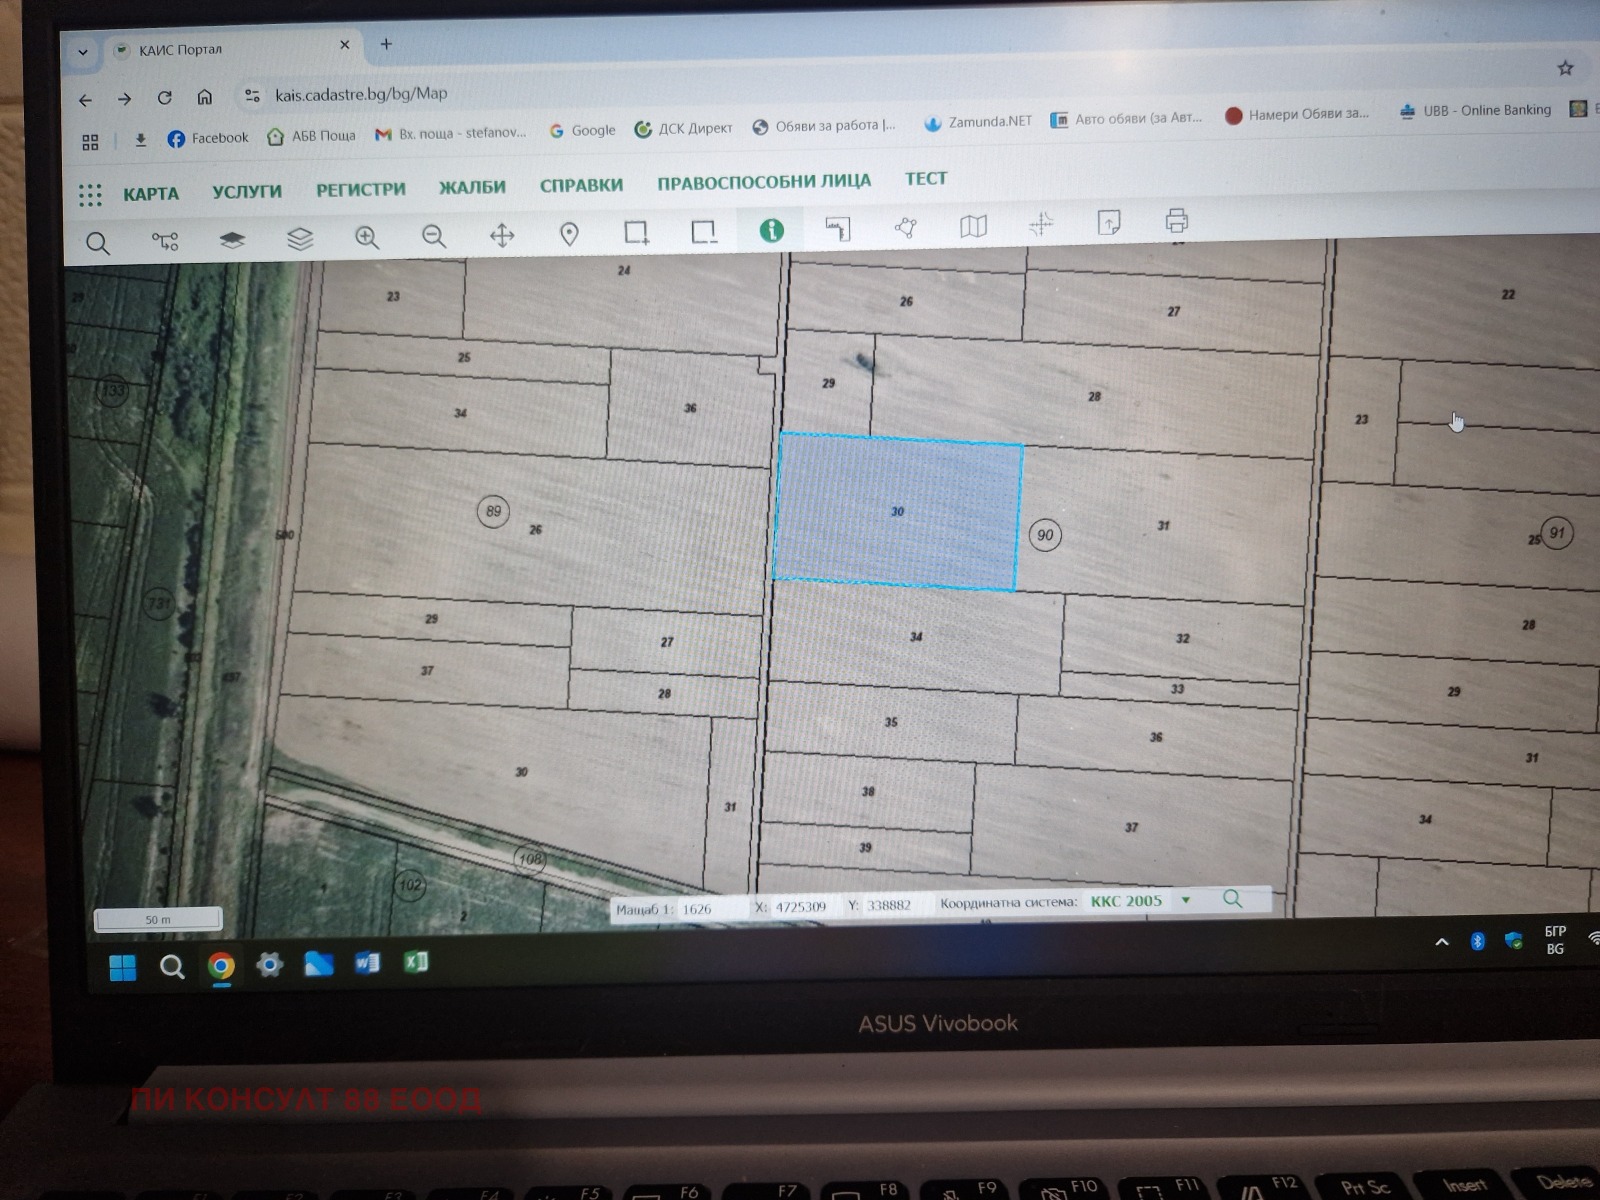Show hidden system tray icons chevron
Screen dimensions: 1600x1200
point(1441,942)
